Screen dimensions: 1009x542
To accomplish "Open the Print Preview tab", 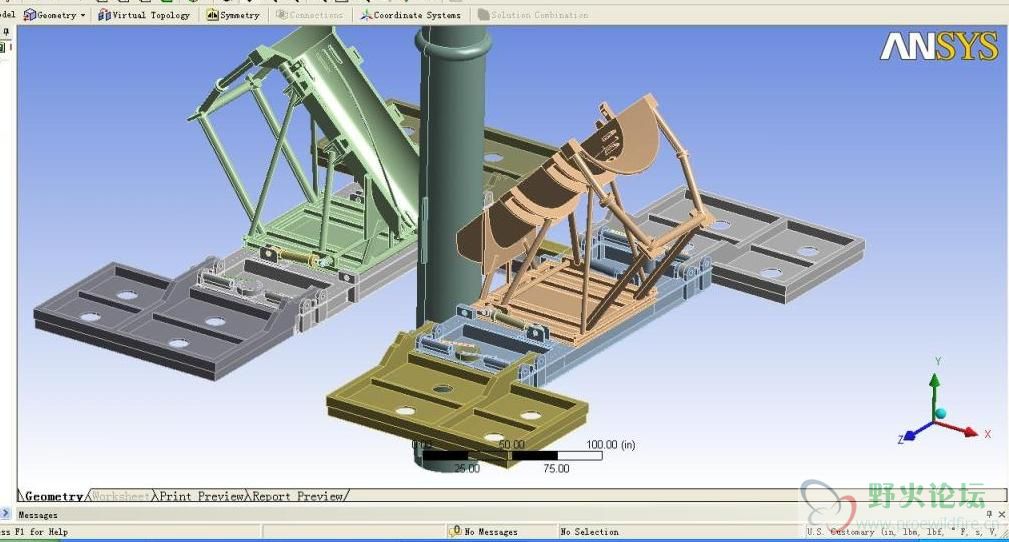I will tap(201, 496).
